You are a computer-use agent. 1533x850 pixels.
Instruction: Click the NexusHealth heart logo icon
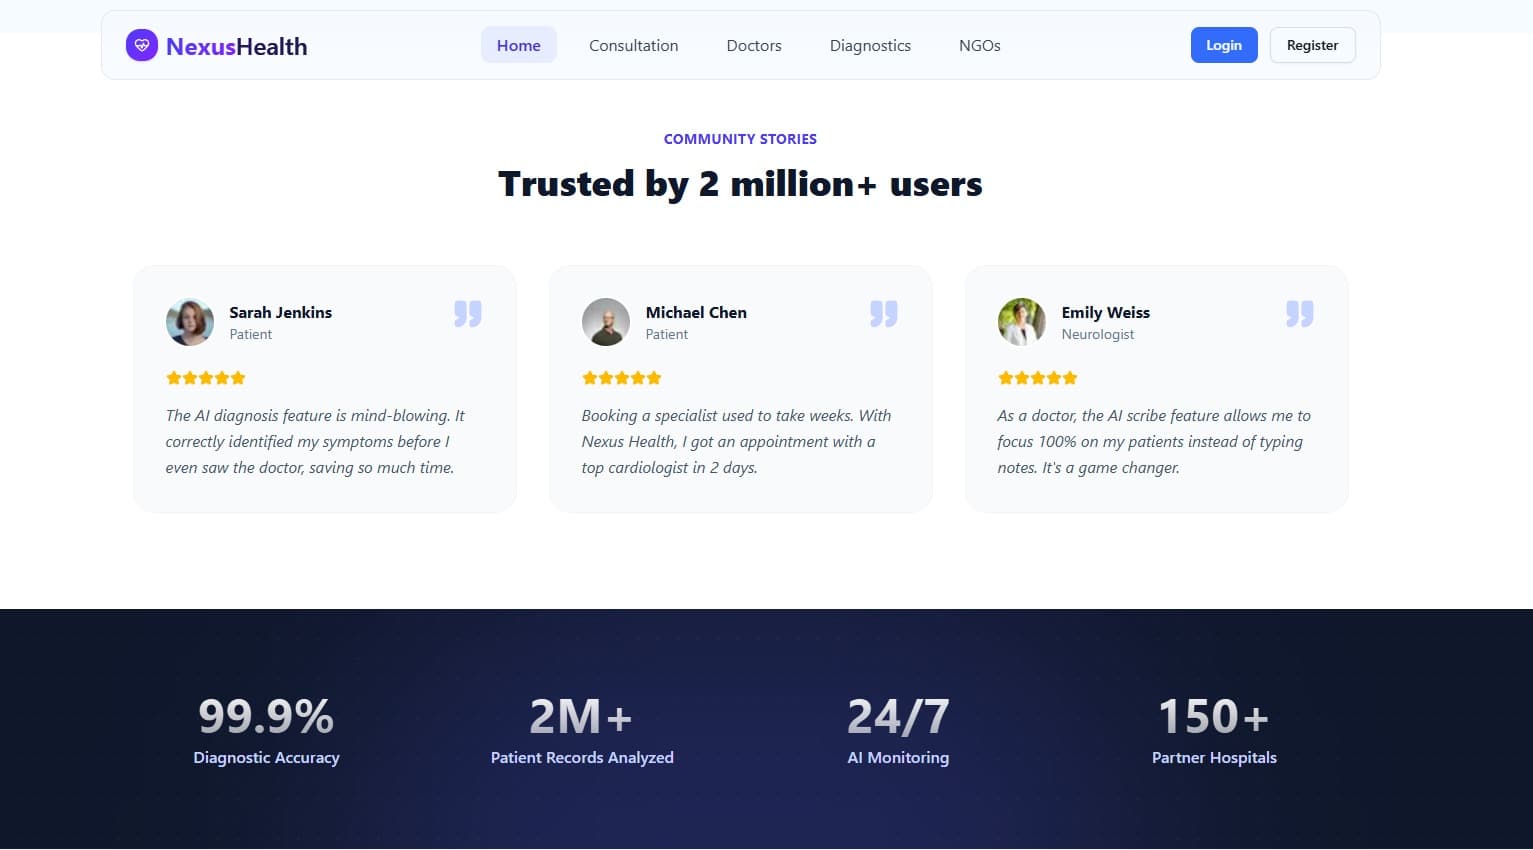point(141,45)
